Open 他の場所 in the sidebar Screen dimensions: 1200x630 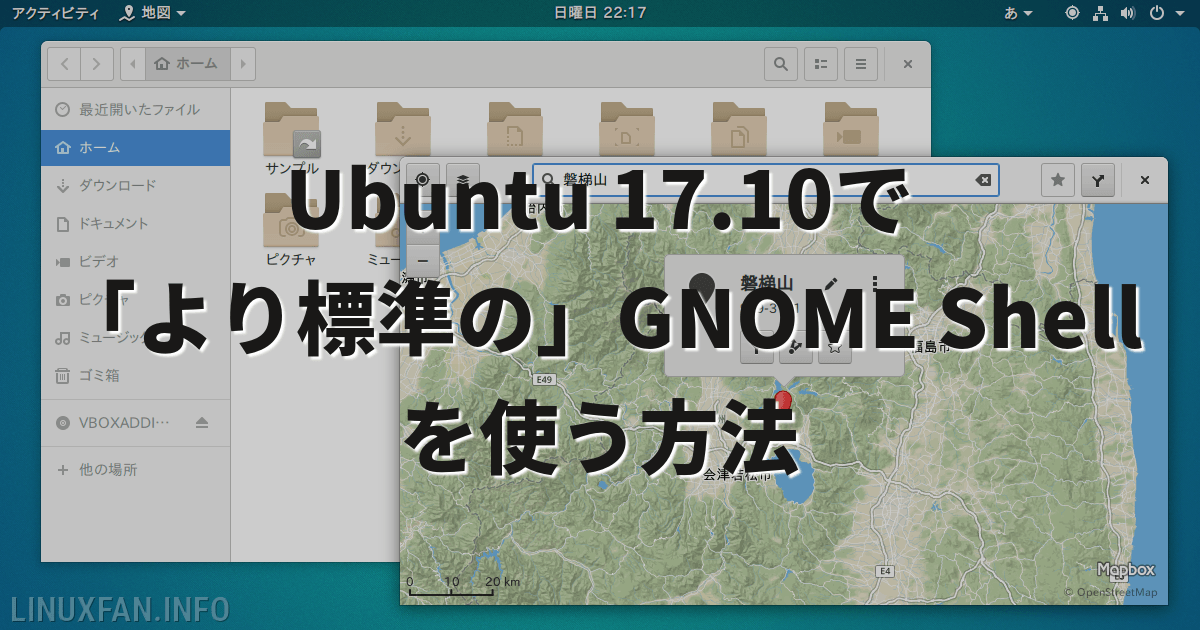pos(136,469)
